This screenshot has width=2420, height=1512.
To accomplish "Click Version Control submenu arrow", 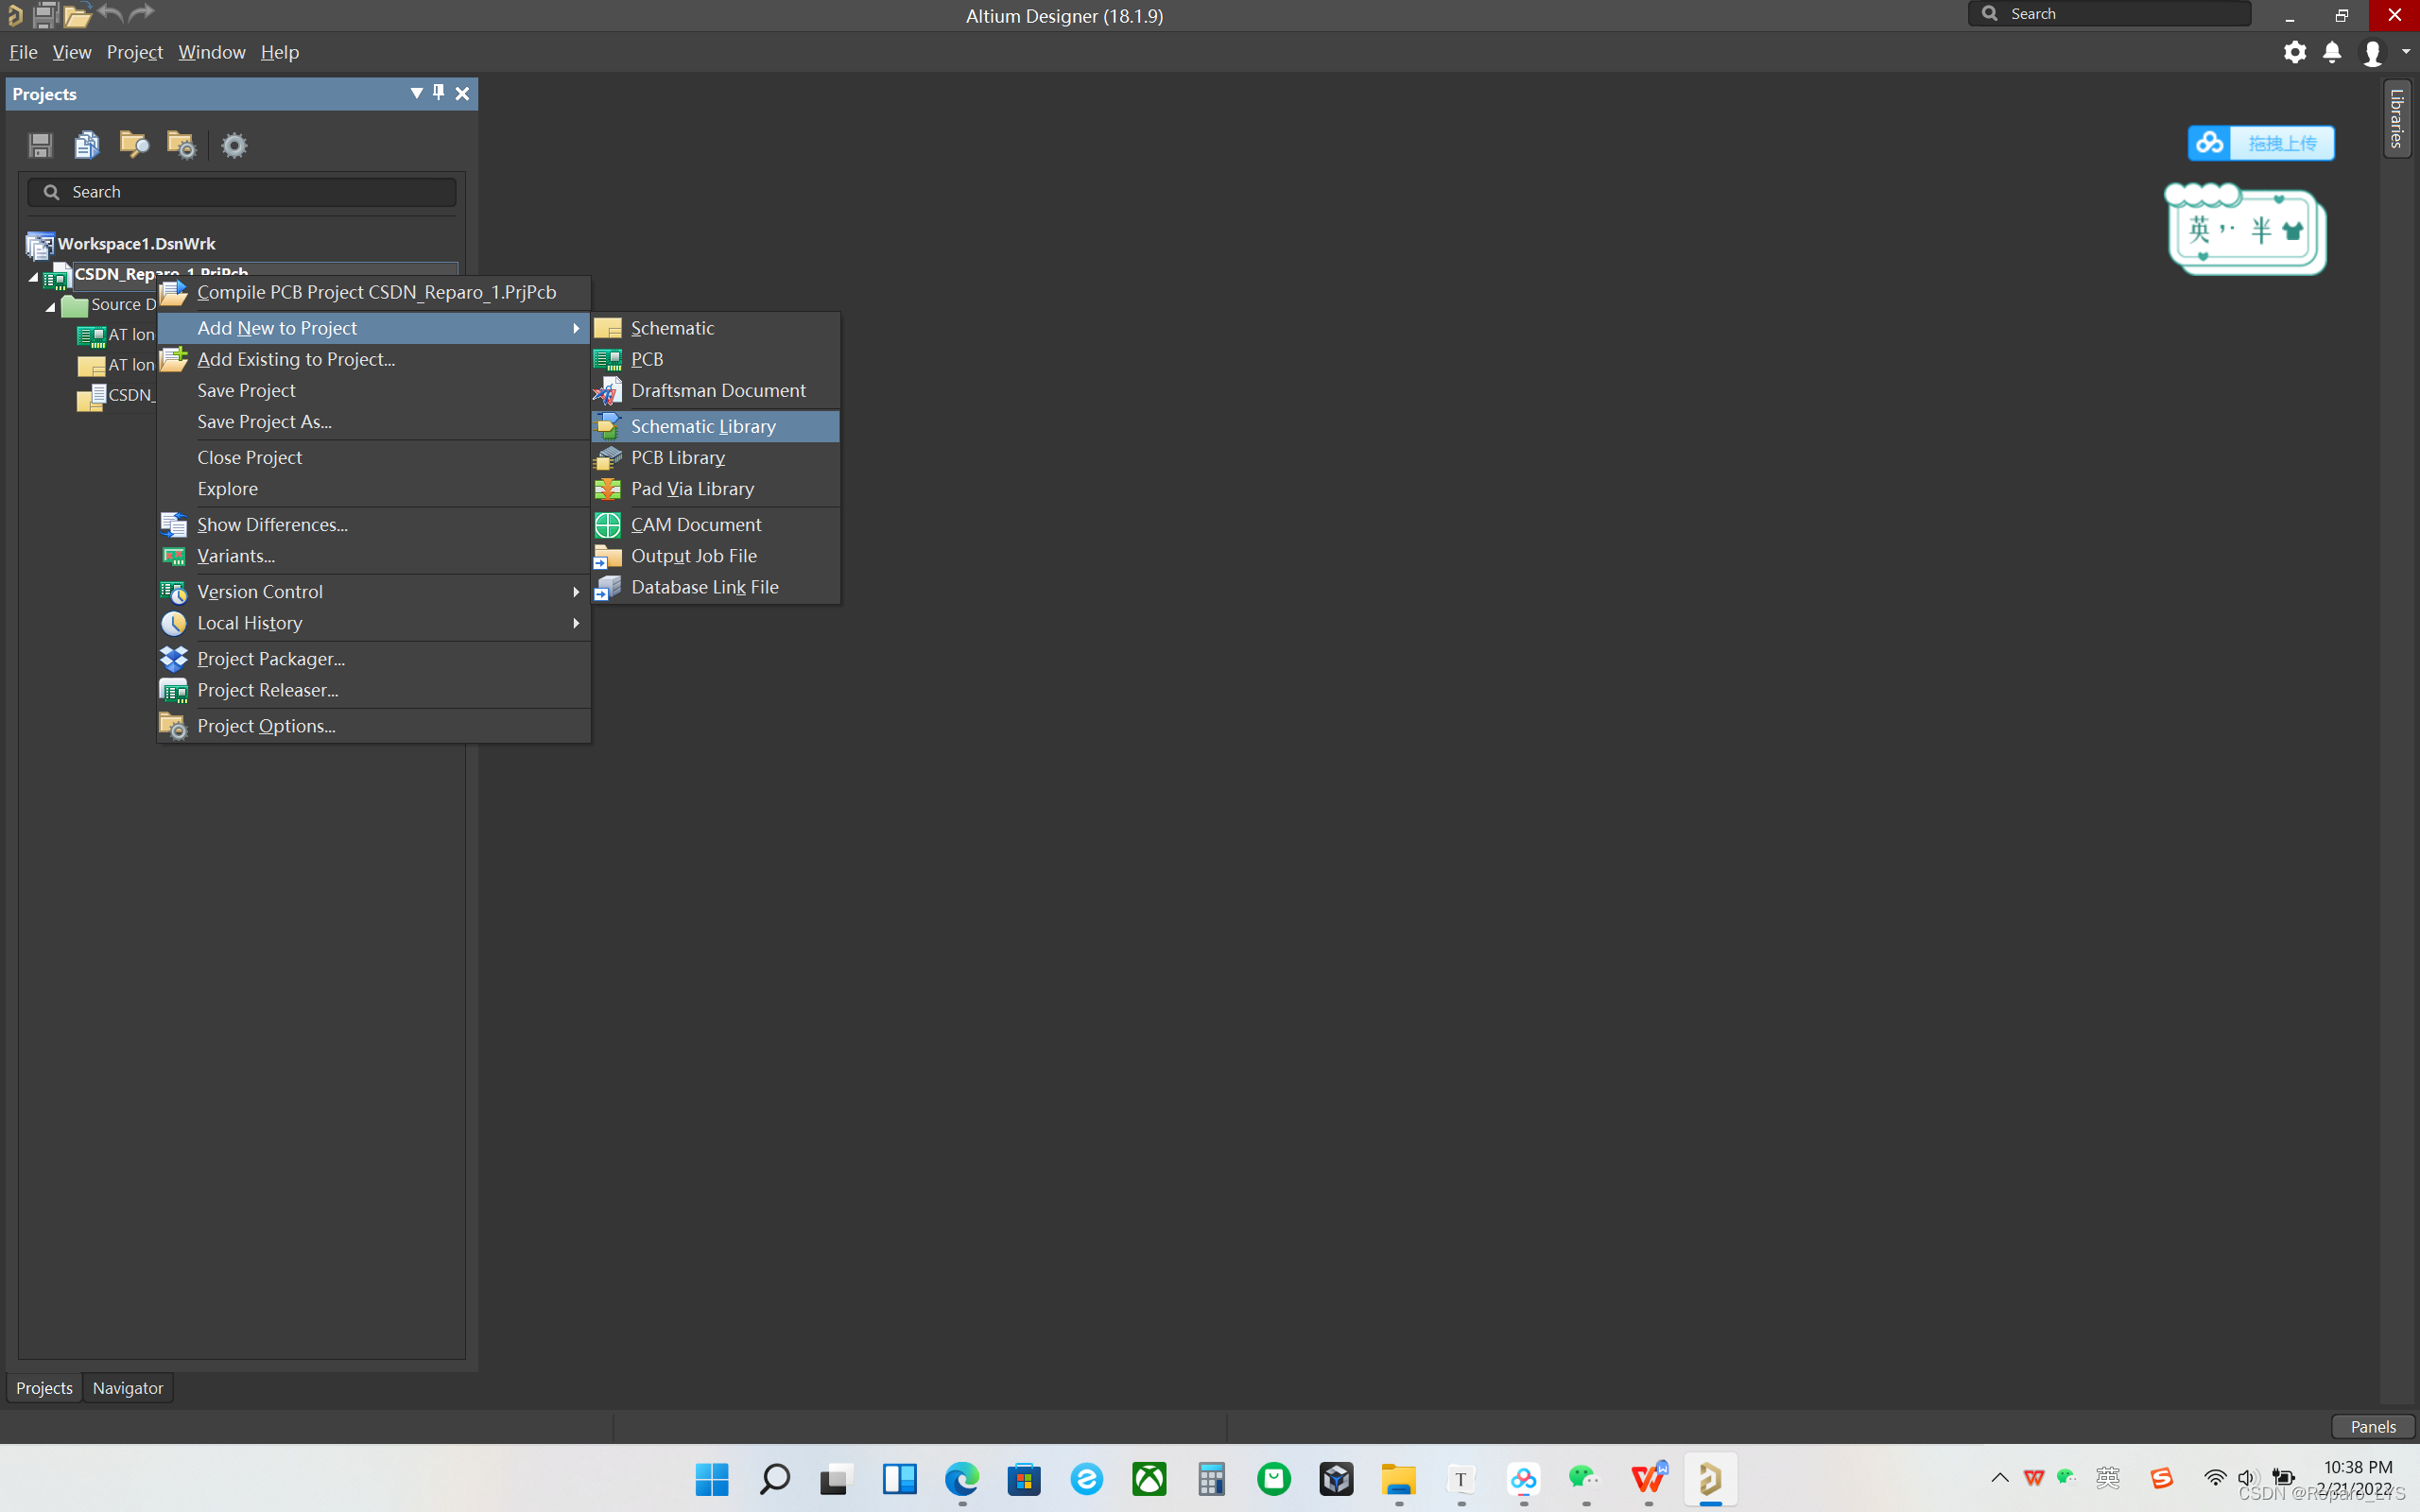I will tap(575, 591).
